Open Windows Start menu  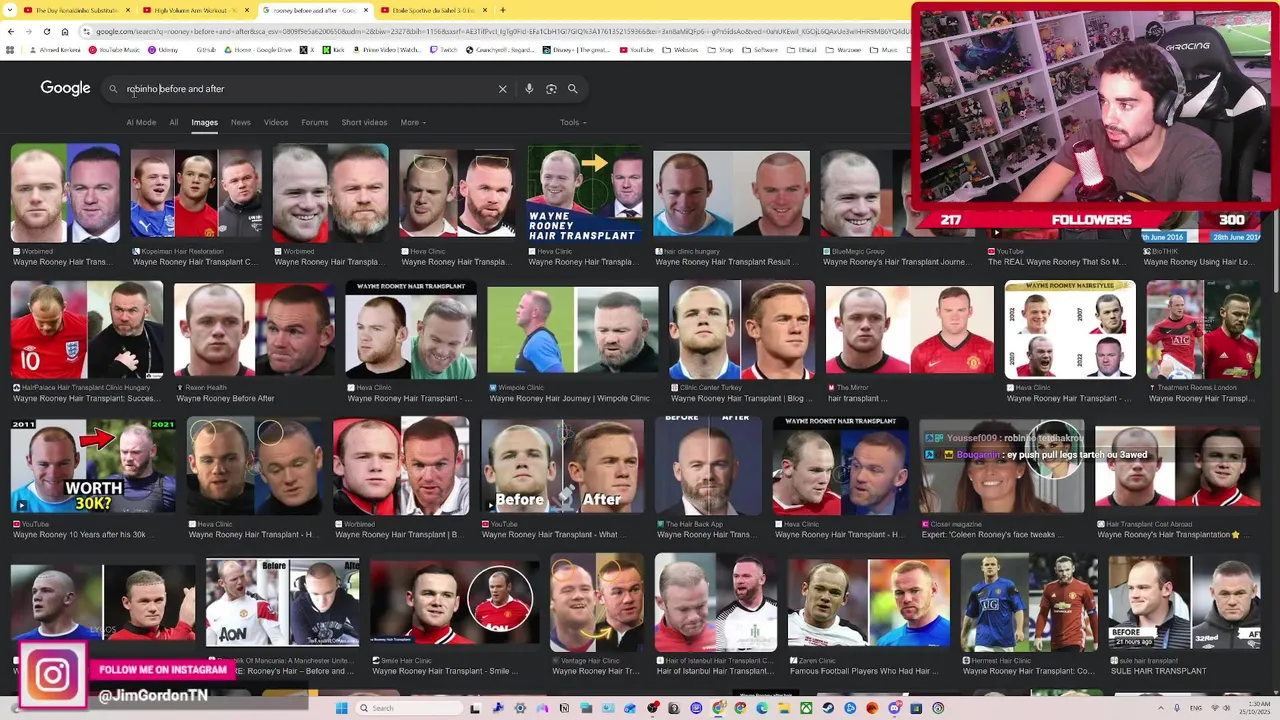(x=341, y=708)
